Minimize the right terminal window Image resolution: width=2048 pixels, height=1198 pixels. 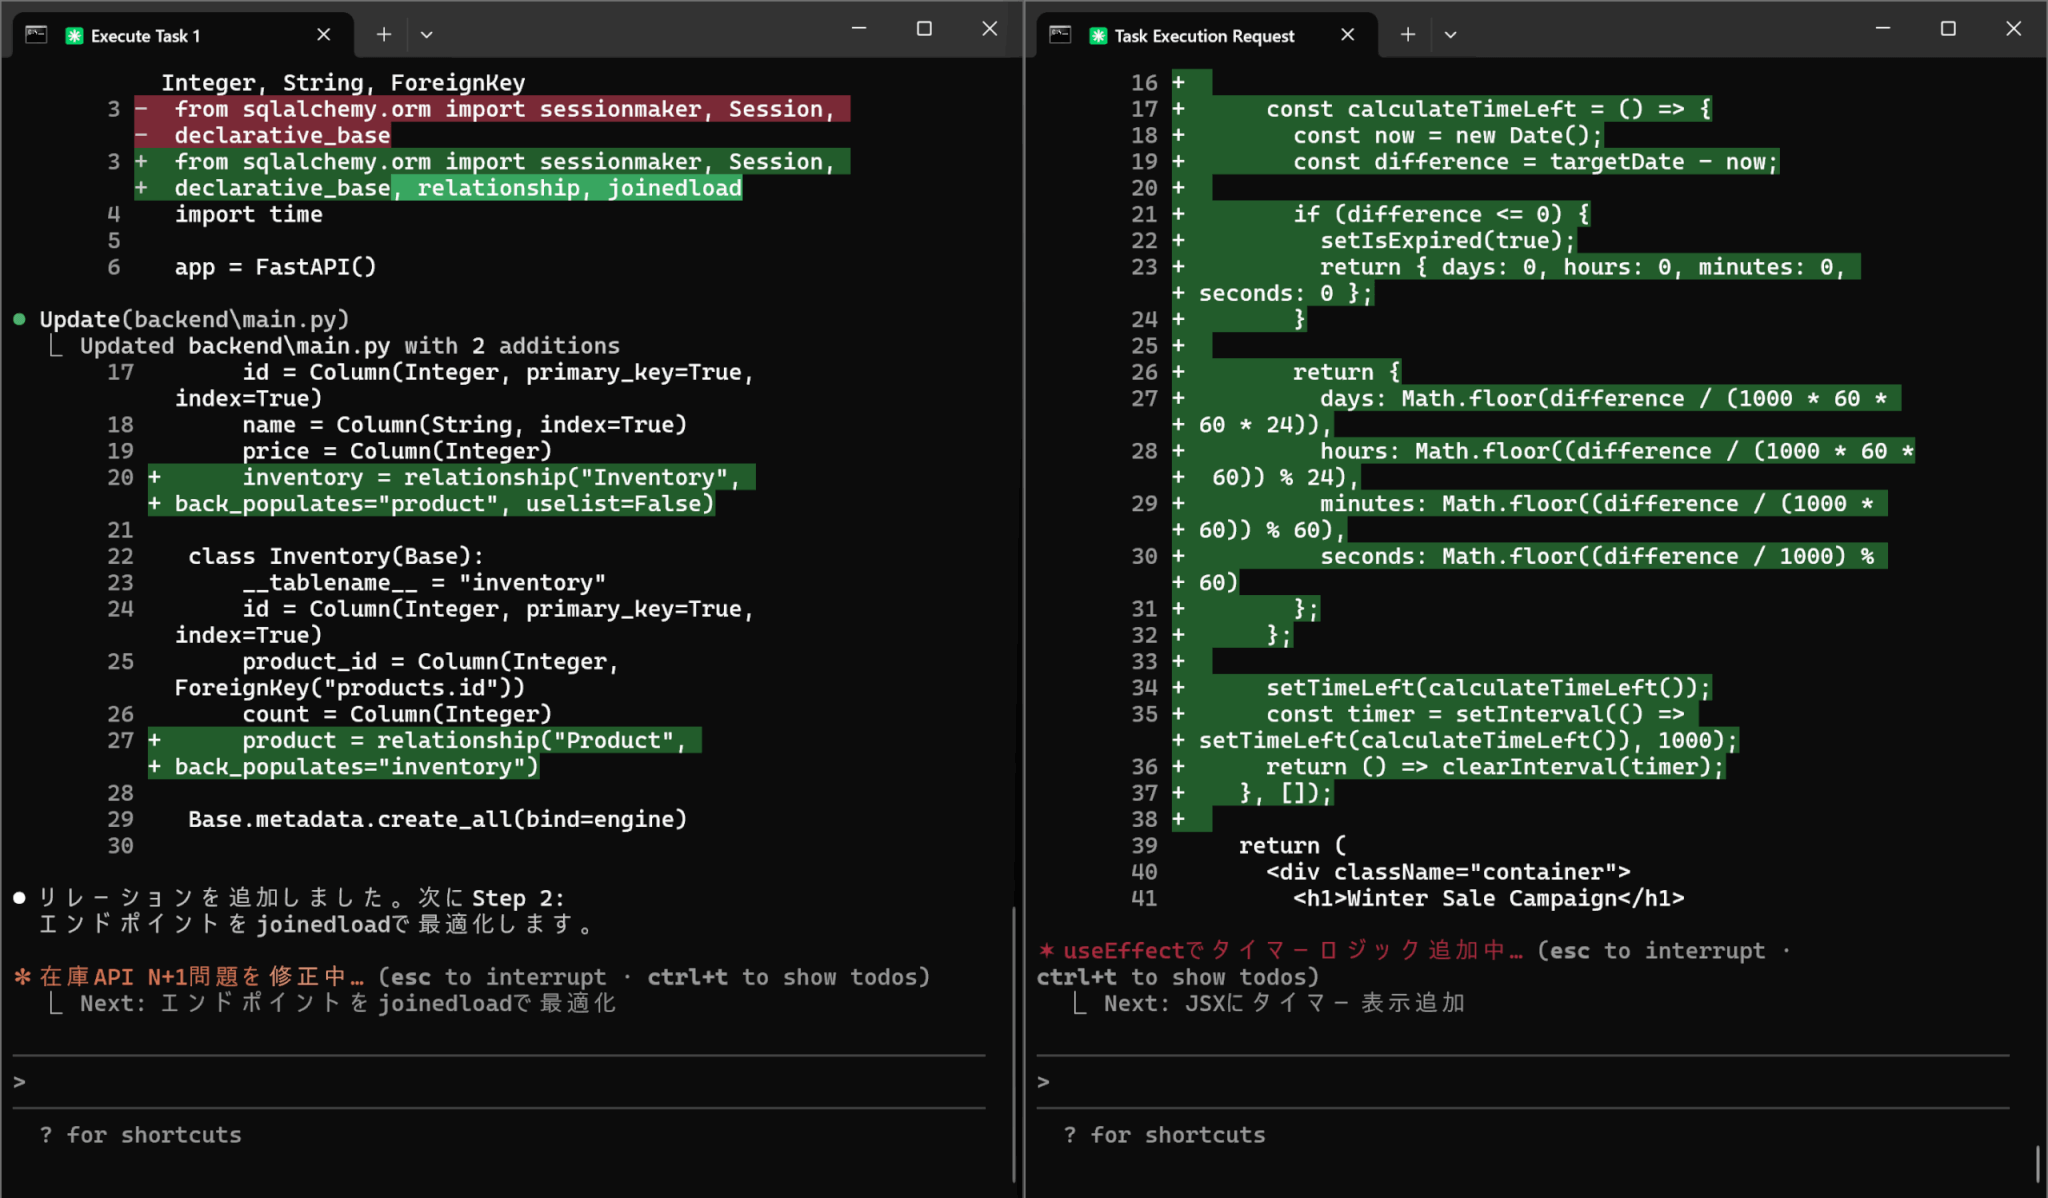(x=1882, y=29)
